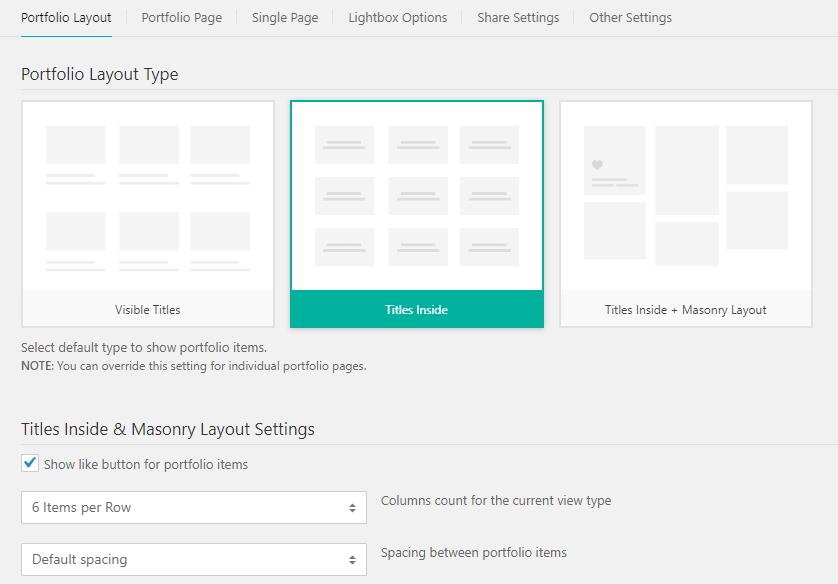This screenshot has height=584, width=838.
Task: Click the Visible Titles caption
Action: click(148, 310)
